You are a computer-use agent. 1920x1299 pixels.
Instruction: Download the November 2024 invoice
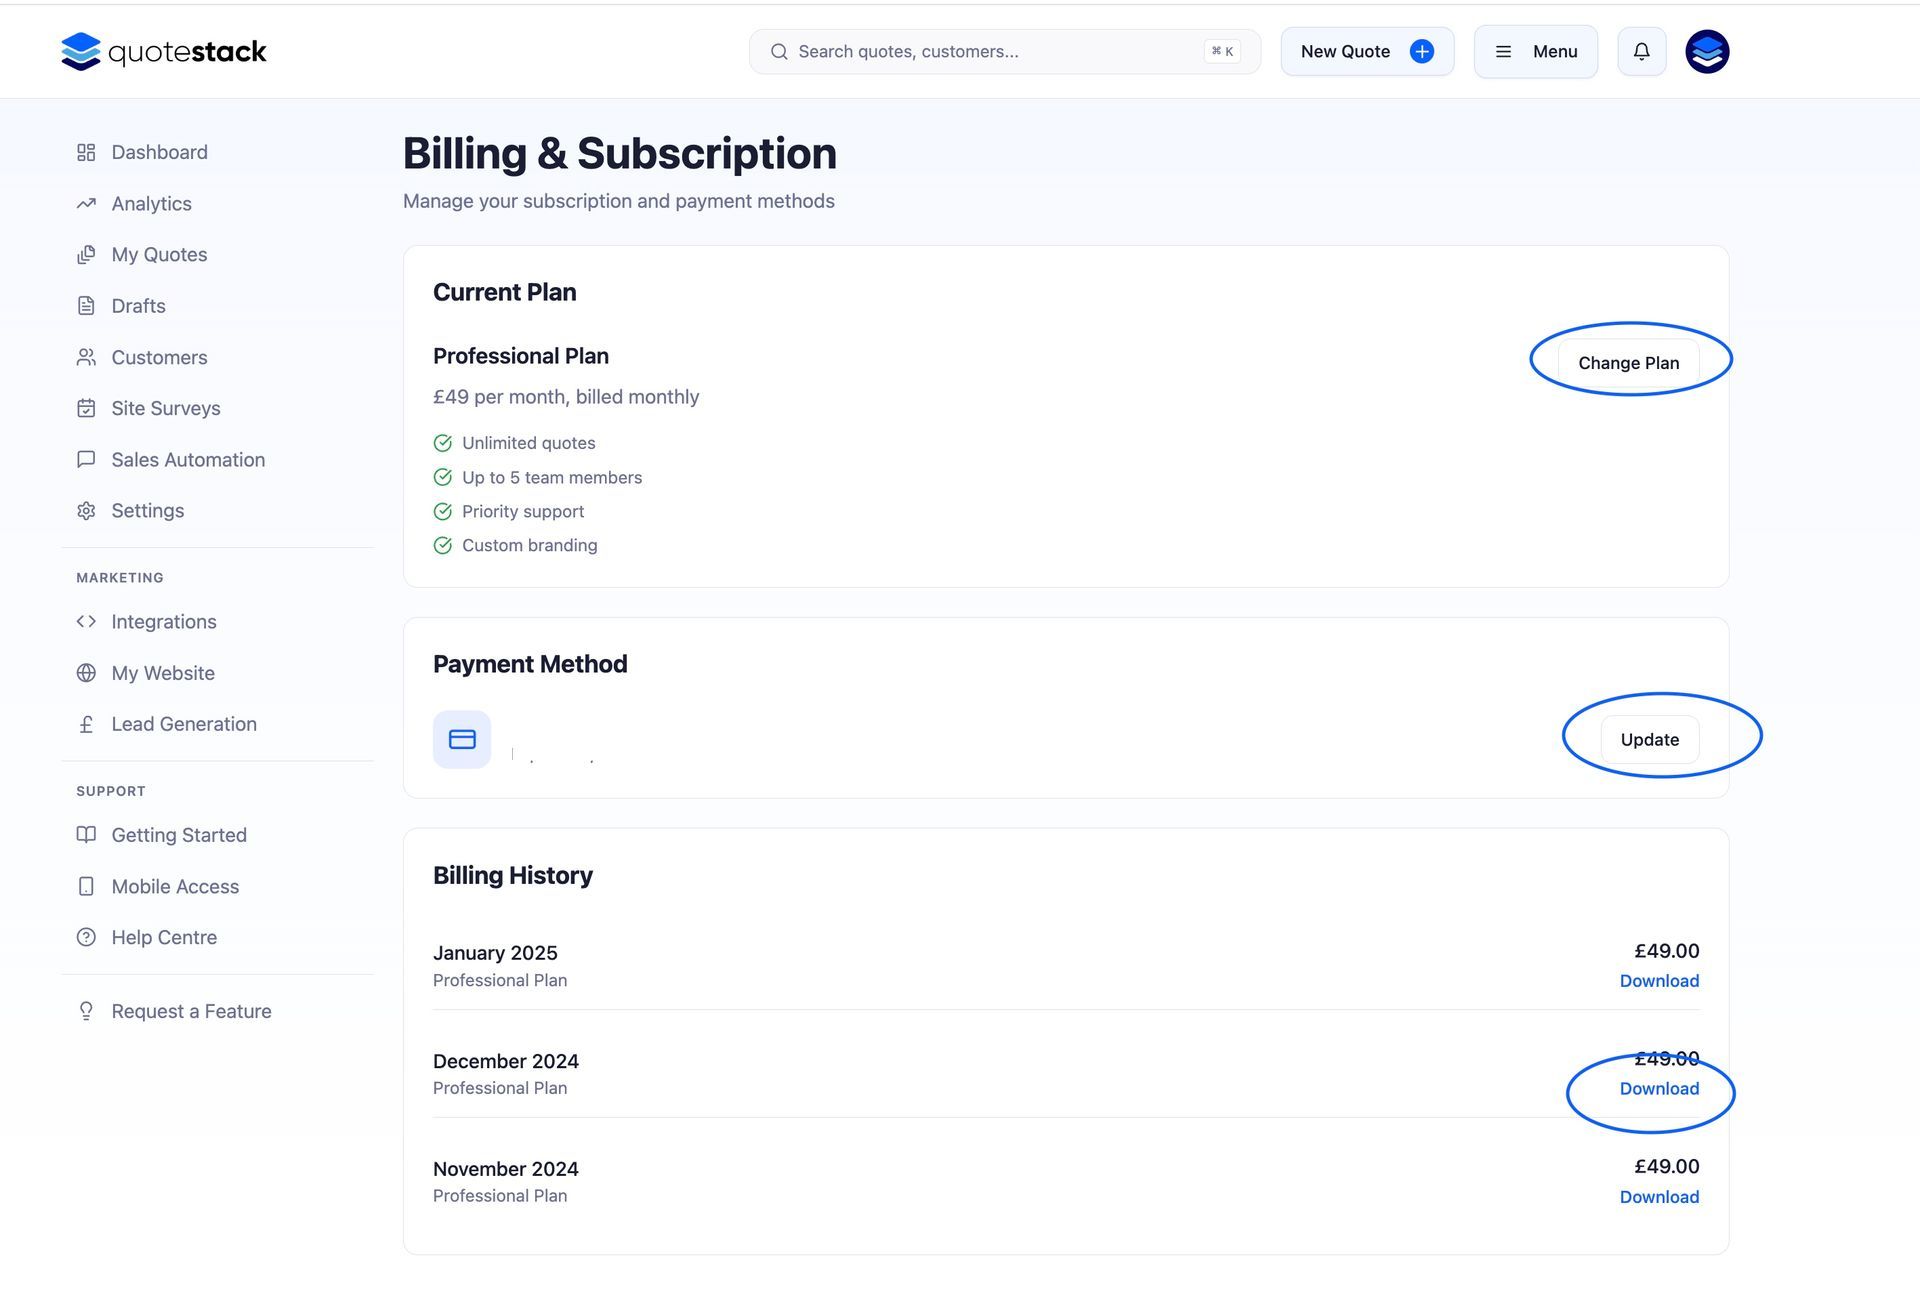coord(1658,1197)
